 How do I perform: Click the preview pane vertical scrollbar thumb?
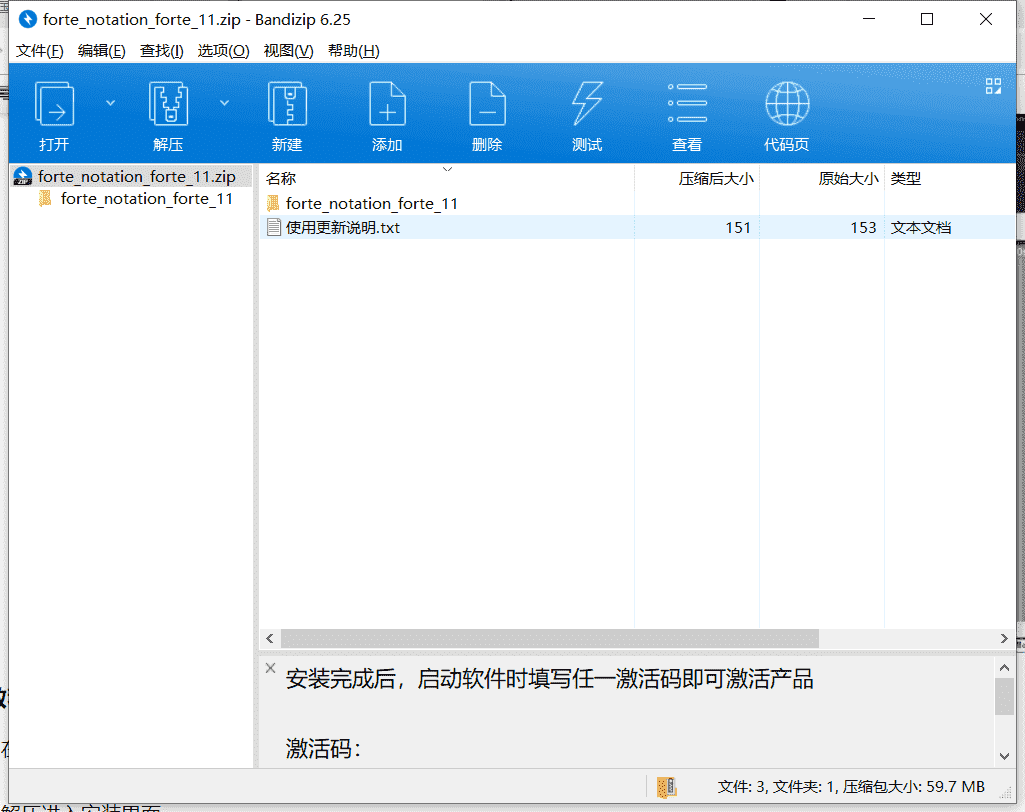[1004, 697]
